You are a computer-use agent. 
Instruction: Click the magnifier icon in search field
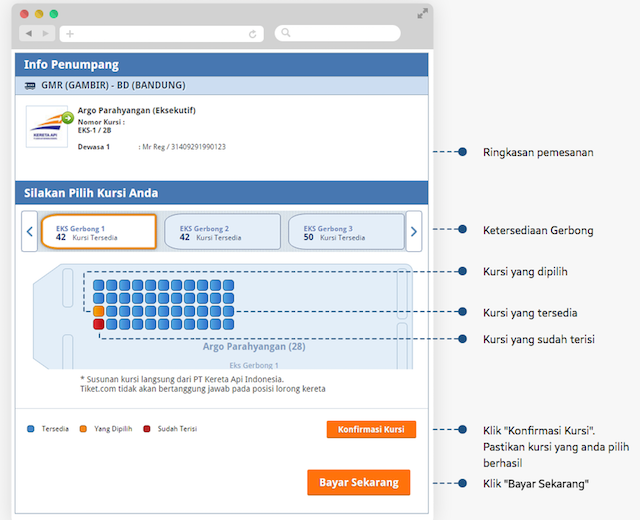pos(286,33)
